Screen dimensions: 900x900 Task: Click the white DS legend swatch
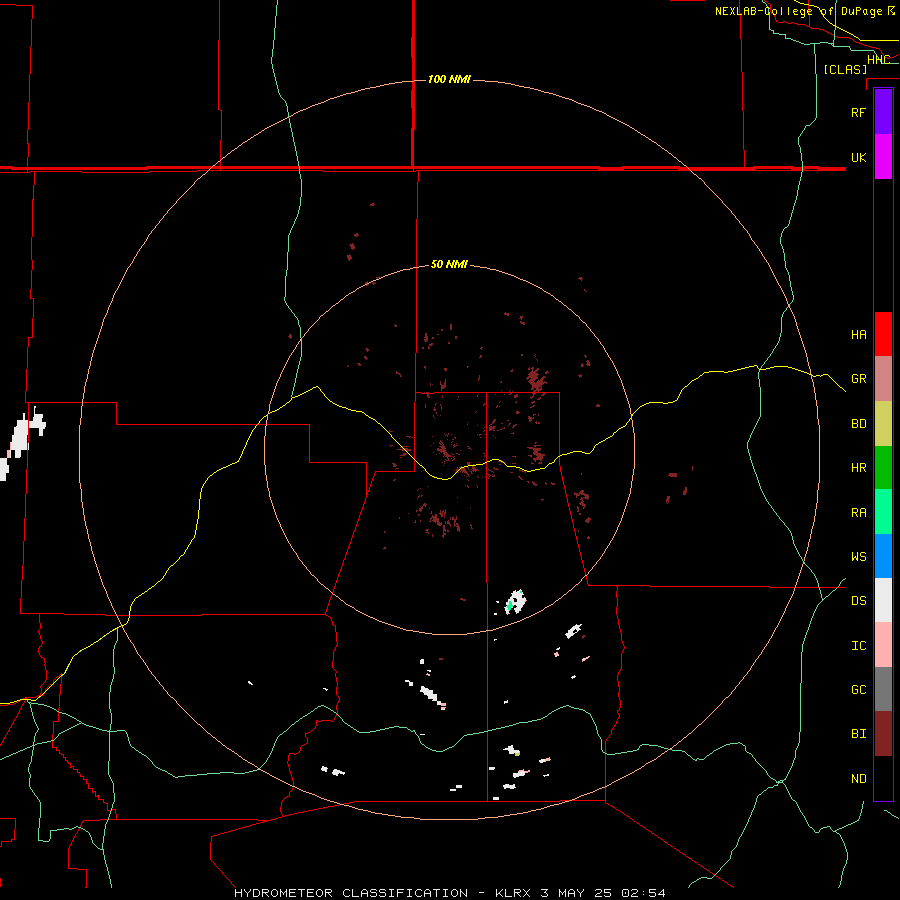pos(883,600)
